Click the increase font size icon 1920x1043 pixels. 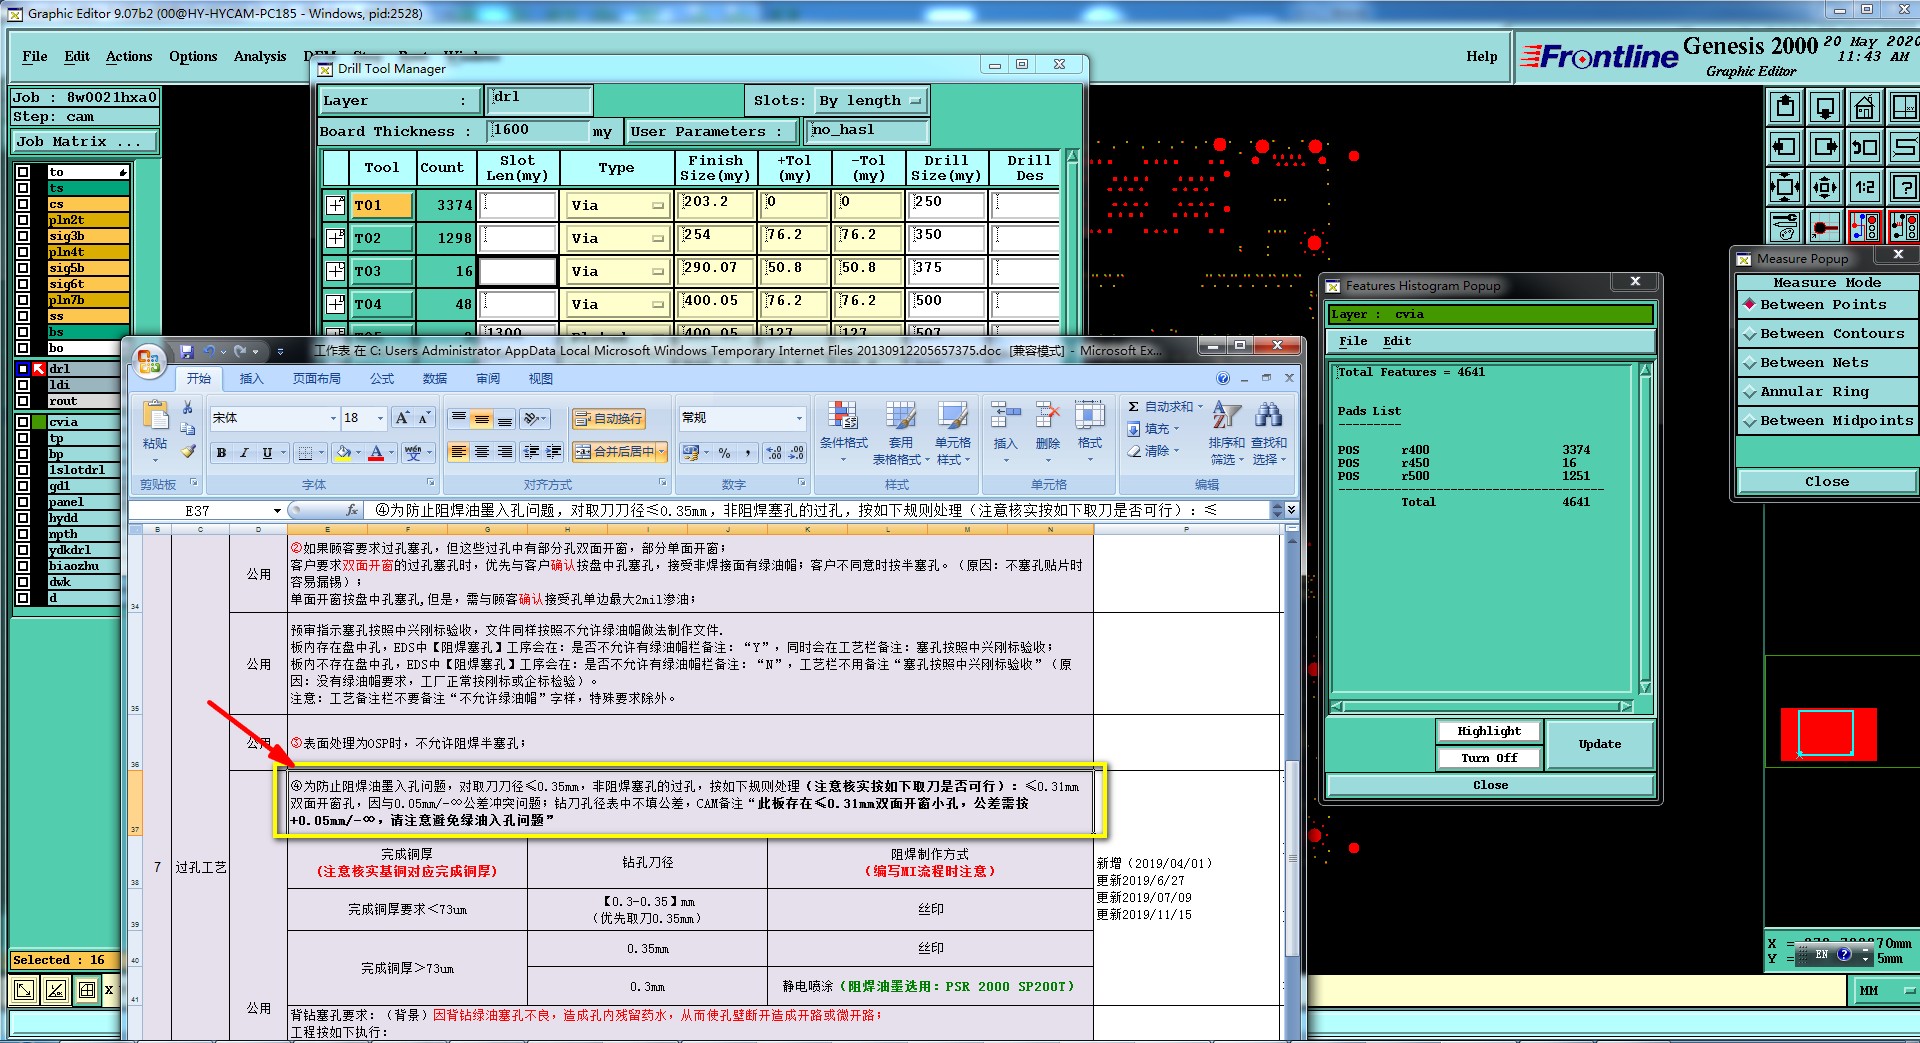[x=402, y=418]
